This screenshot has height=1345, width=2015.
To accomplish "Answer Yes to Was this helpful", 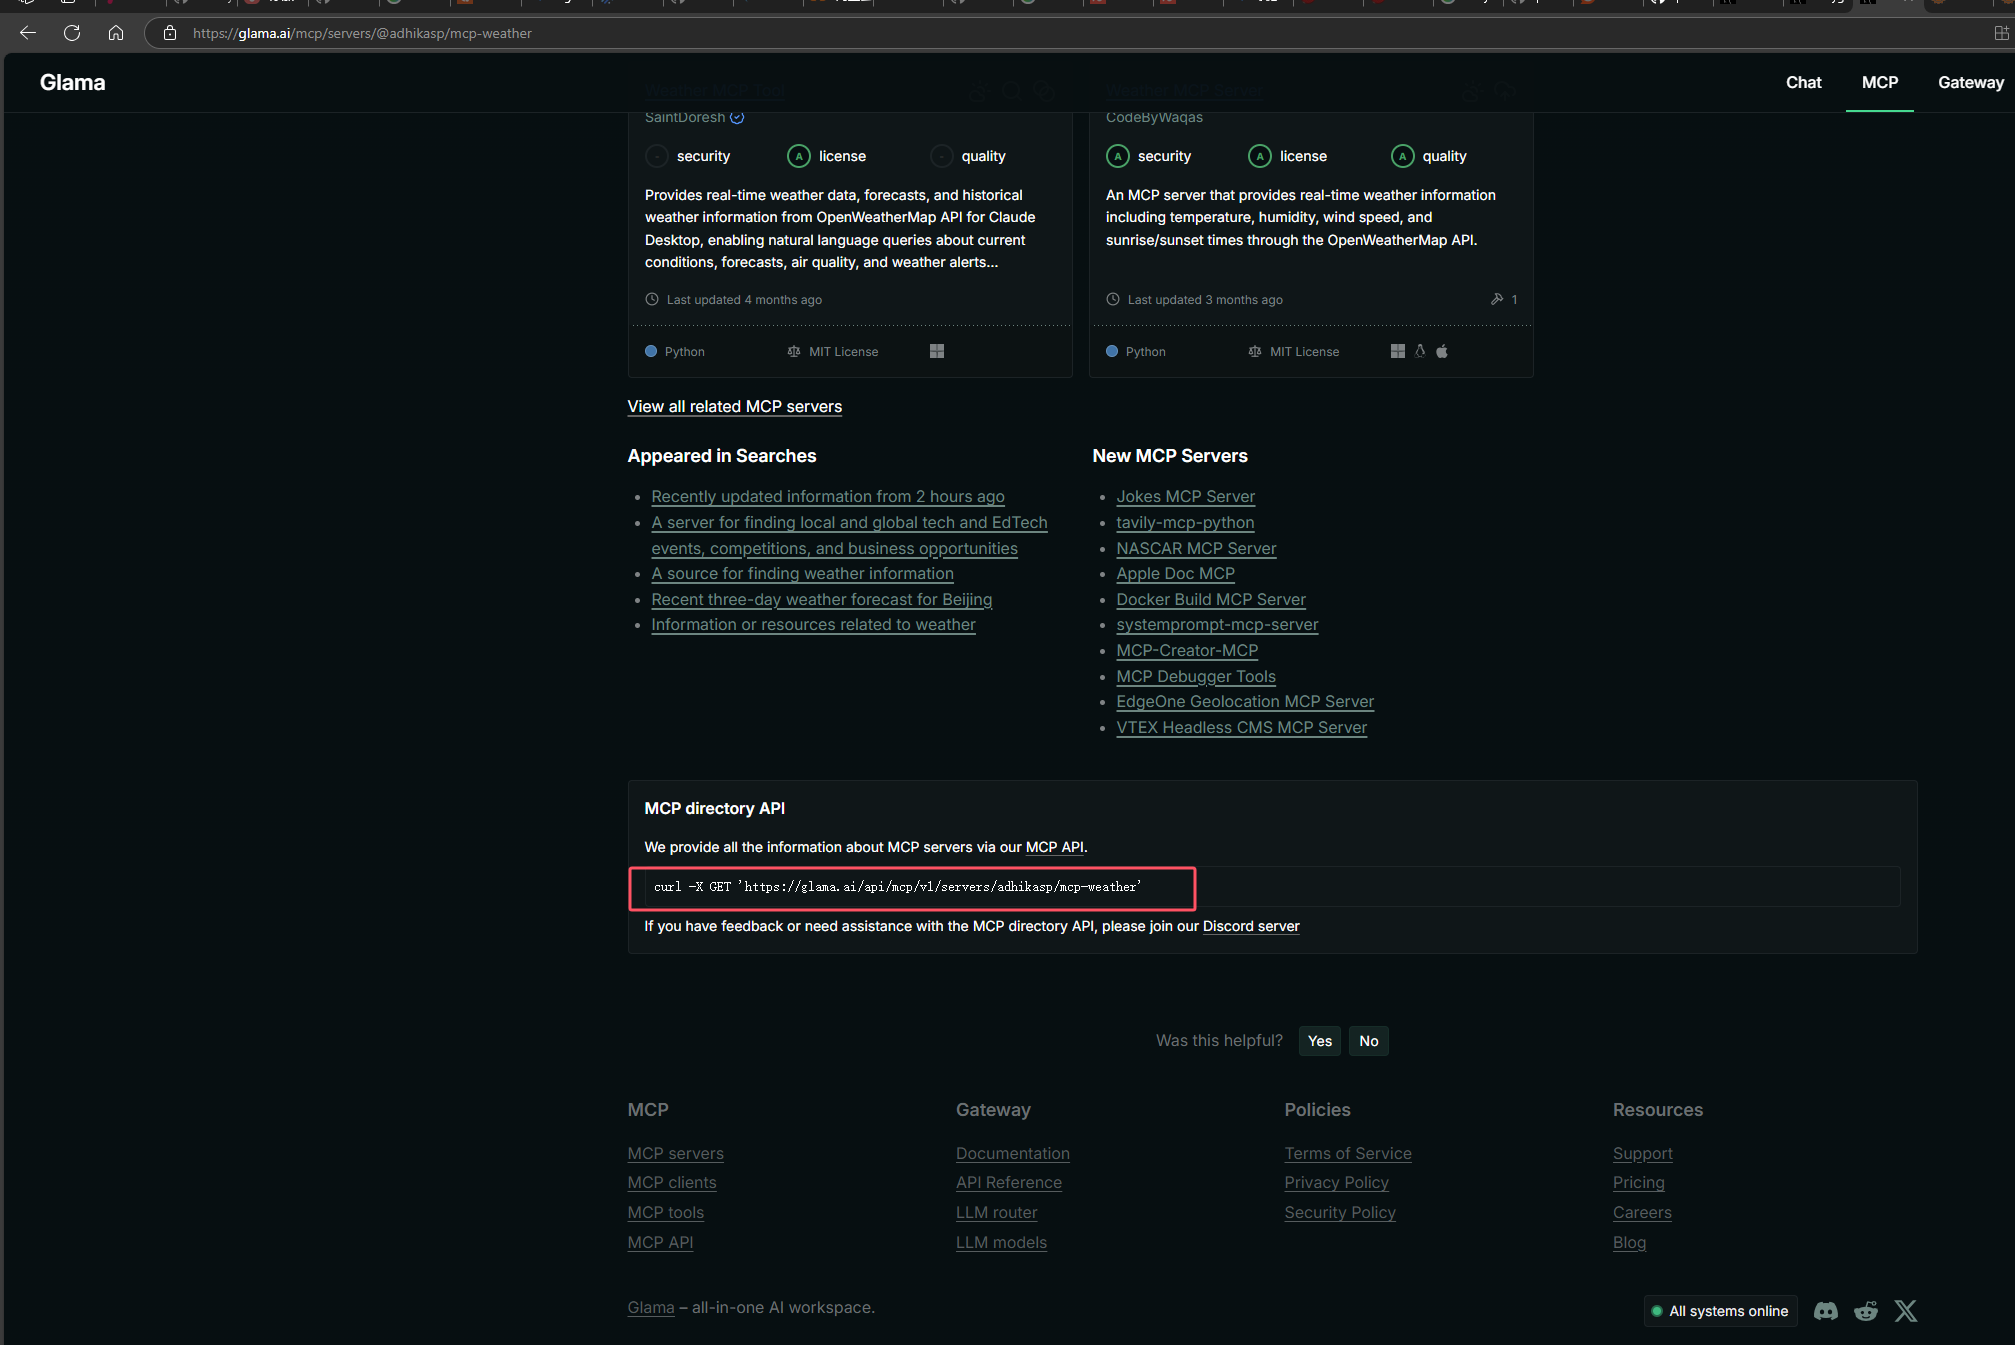I will (1319, 1041).
